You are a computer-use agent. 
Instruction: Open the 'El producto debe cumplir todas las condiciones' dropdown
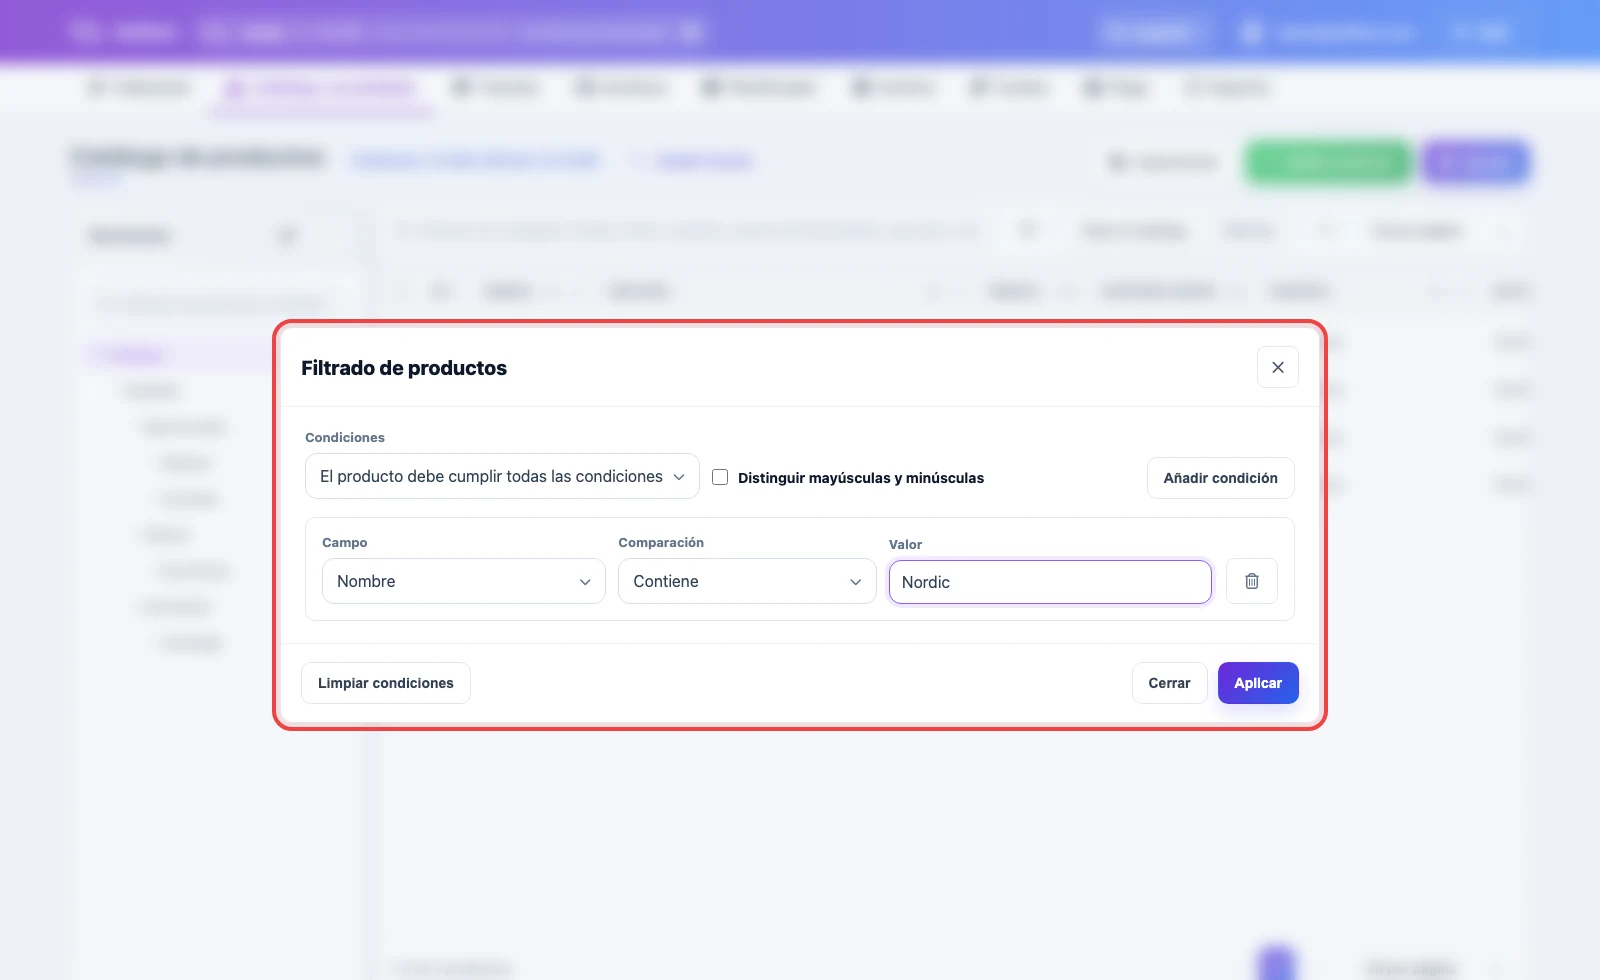(502, 476)
